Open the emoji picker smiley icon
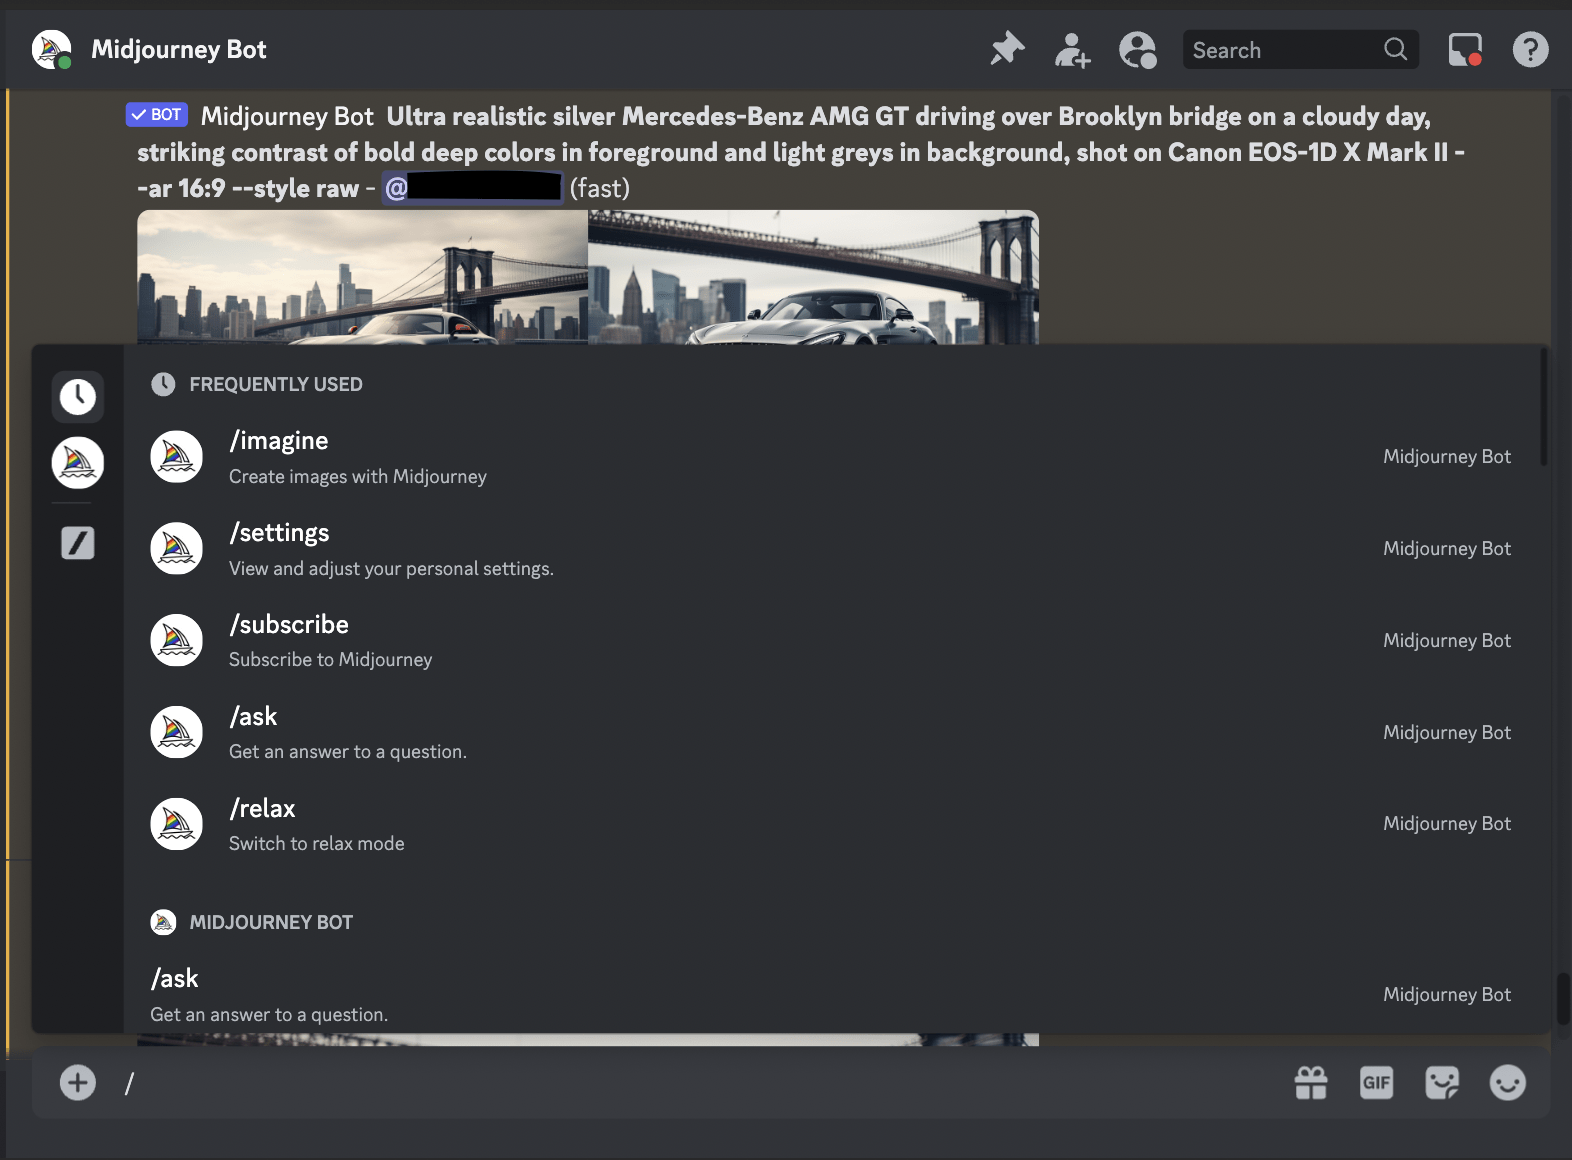 tap(1507, 1082)
